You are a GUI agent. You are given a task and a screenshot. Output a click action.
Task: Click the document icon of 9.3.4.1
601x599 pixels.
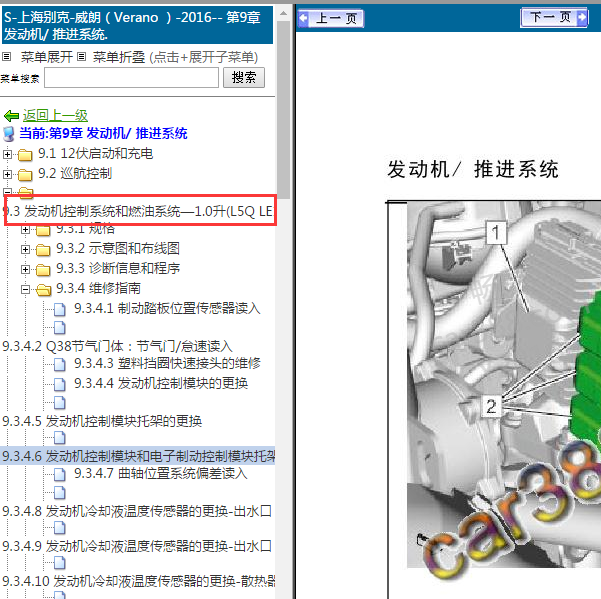click(x=59, y=309)
